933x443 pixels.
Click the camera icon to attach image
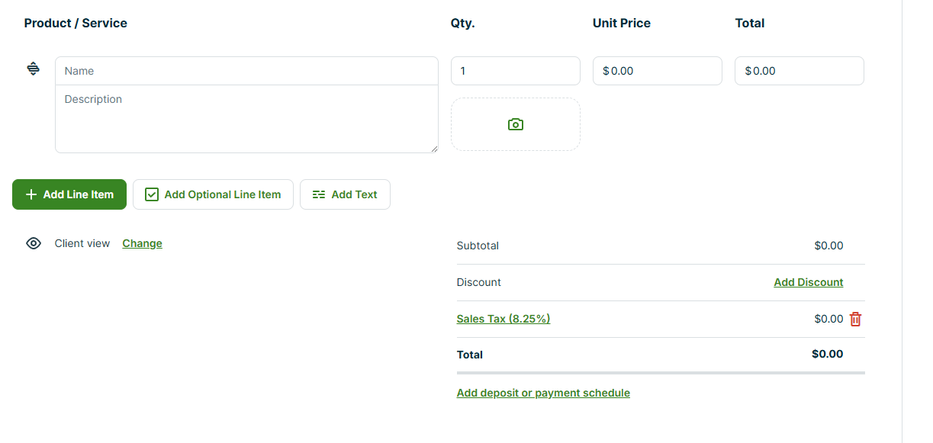click(515, 124)
